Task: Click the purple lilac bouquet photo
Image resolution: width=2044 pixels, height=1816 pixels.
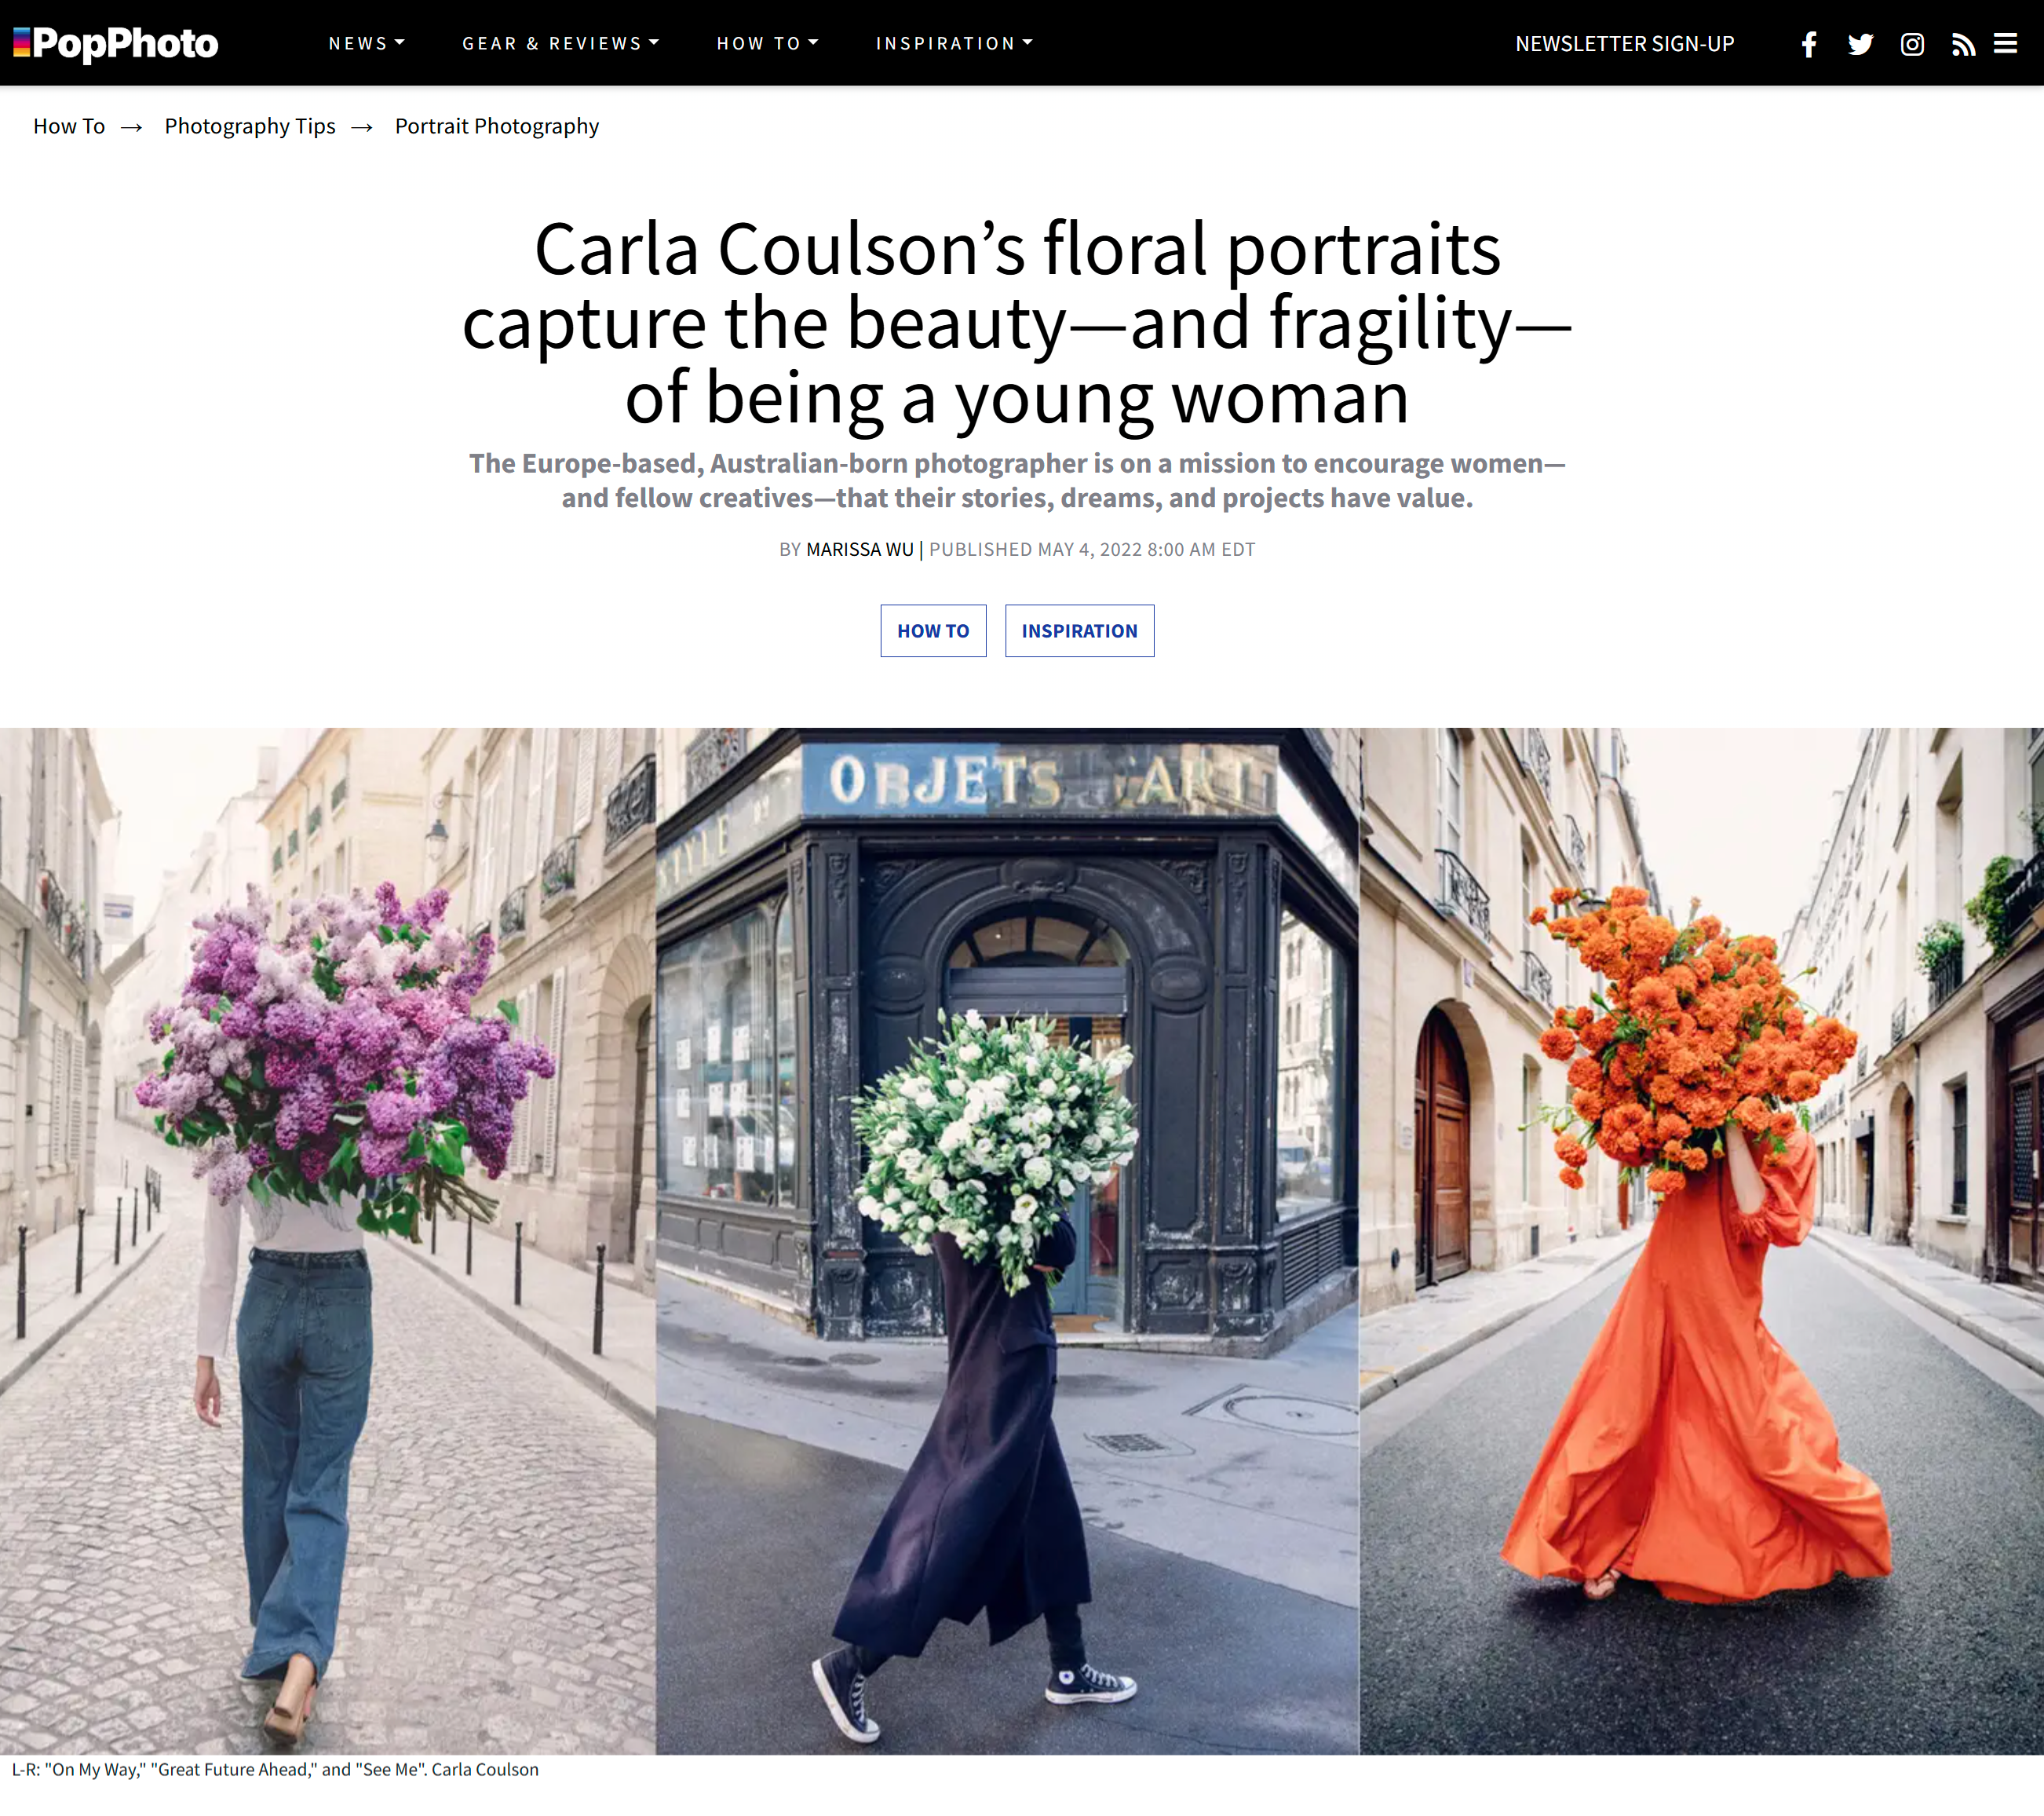Action: coord(327,1240)
